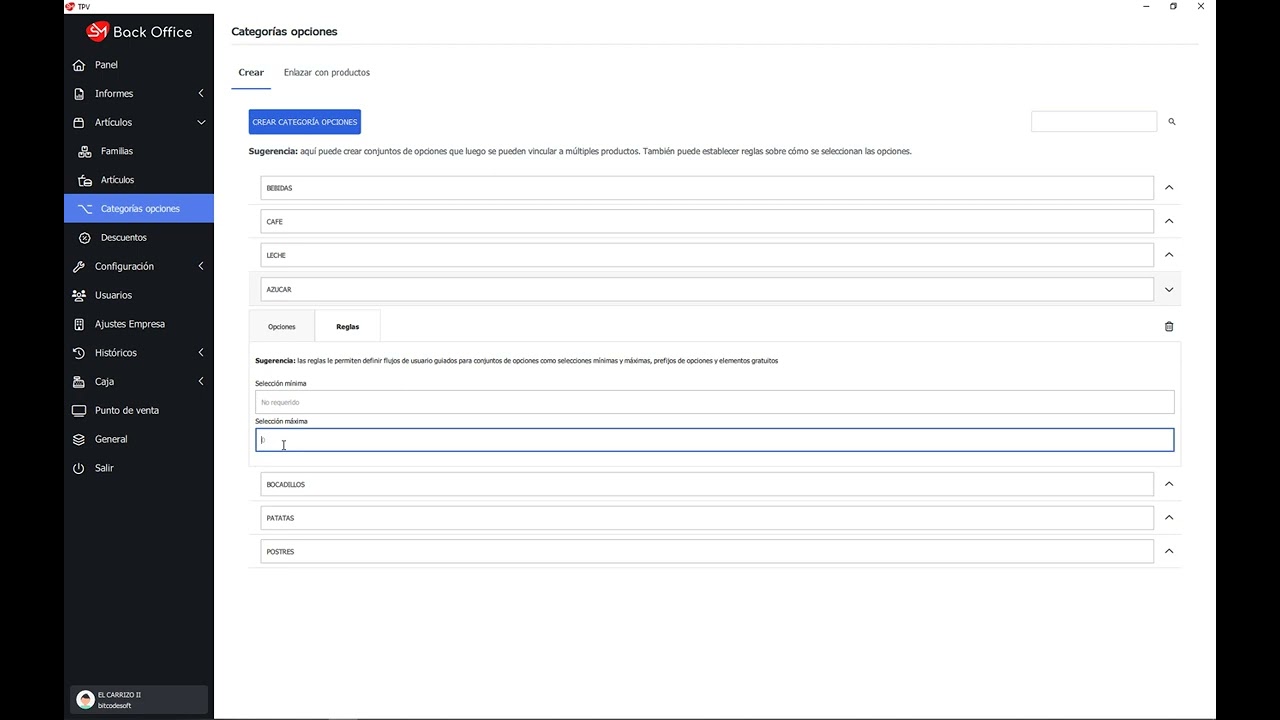Click the Ajustes Empresa building icon
Image resolution: width=1280 pixels, height=720 pixels.
(79, 324)
